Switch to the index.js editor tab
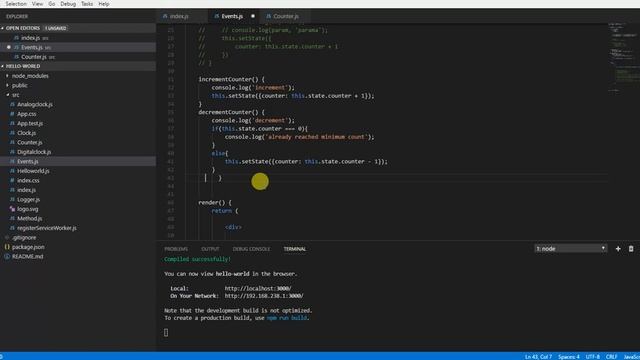Viewport: 640px width, 360px height. coord(179,16)
